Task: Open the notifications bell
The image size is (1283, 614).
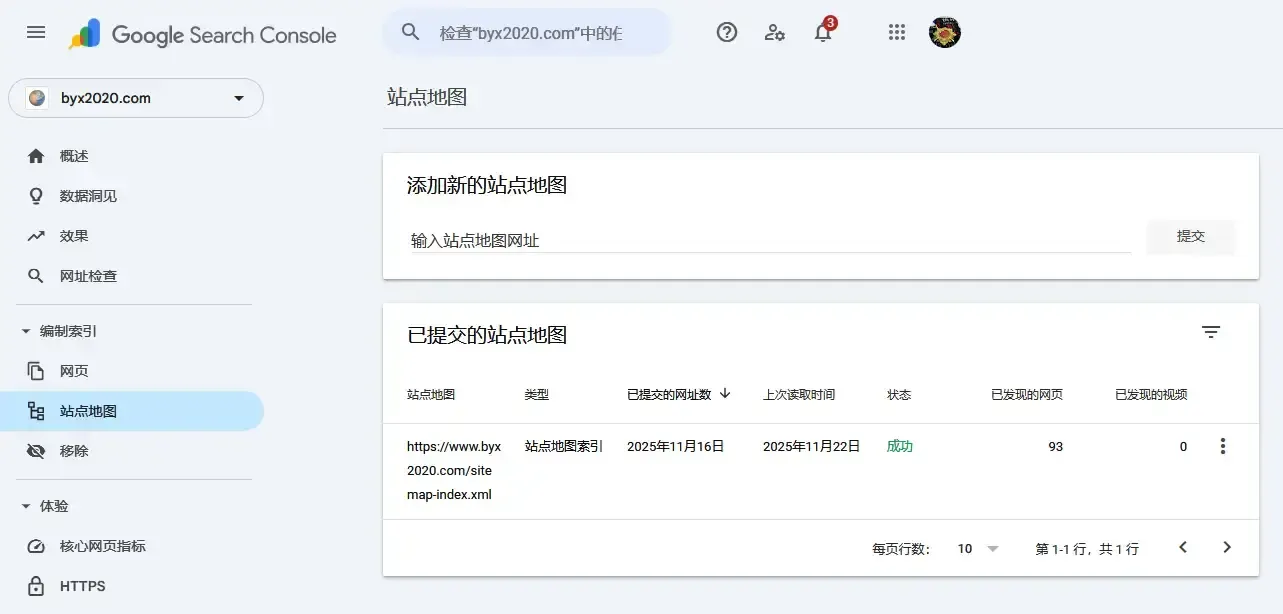Action: [823, 33]
